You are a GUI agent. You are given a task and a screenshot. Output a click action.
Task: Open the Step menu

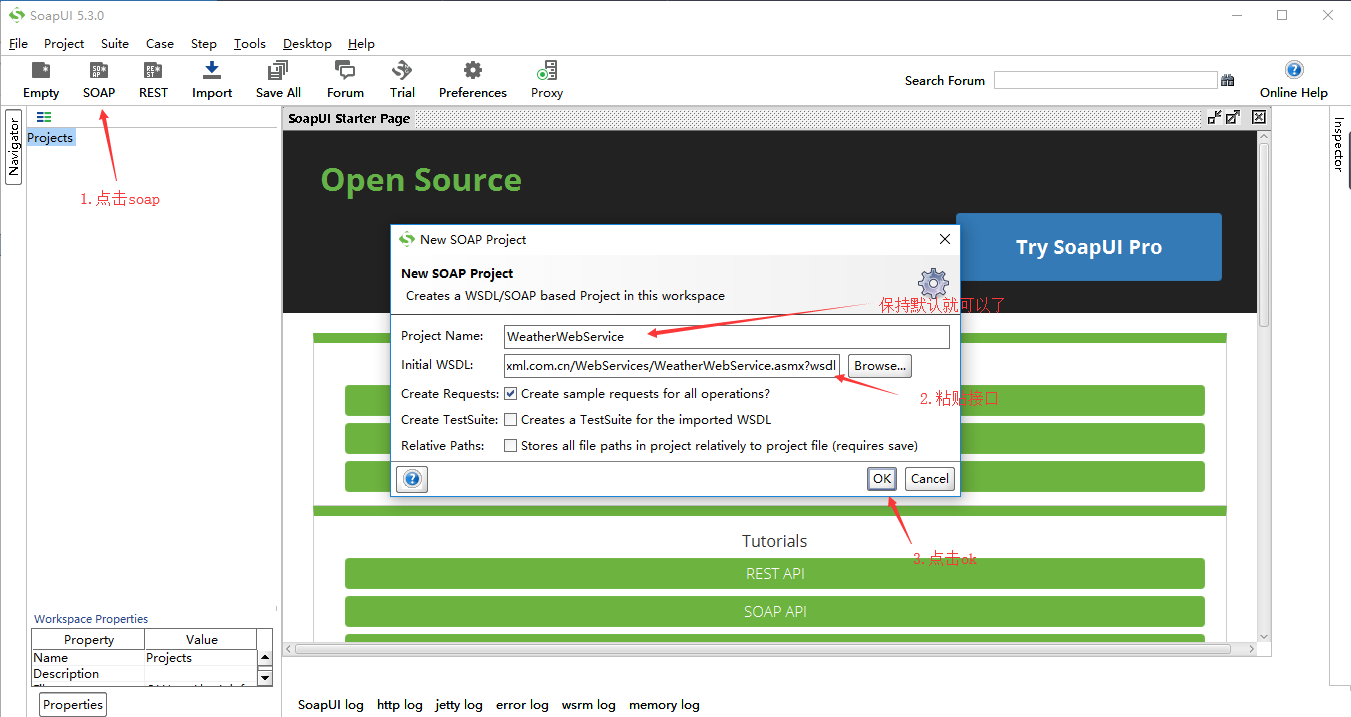point(204,44)
